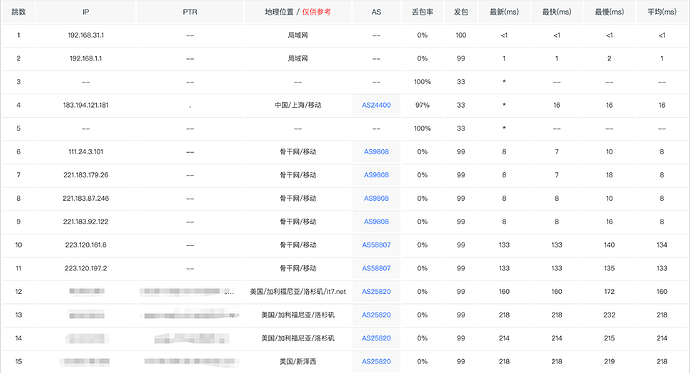Click the AS9808 link for 221.183.92.122

pyautogui.click(x=376, y=222)
